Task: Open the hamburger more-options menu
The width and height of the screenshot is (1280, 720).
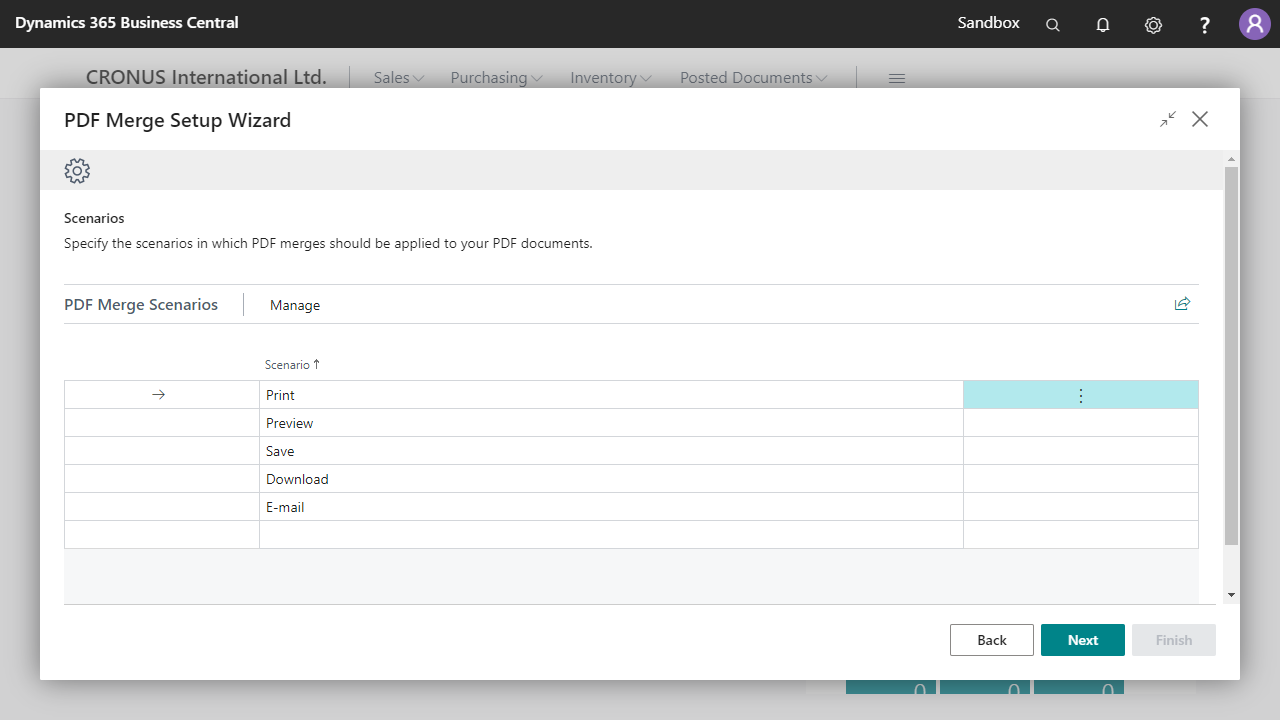Action: [897, 78]
